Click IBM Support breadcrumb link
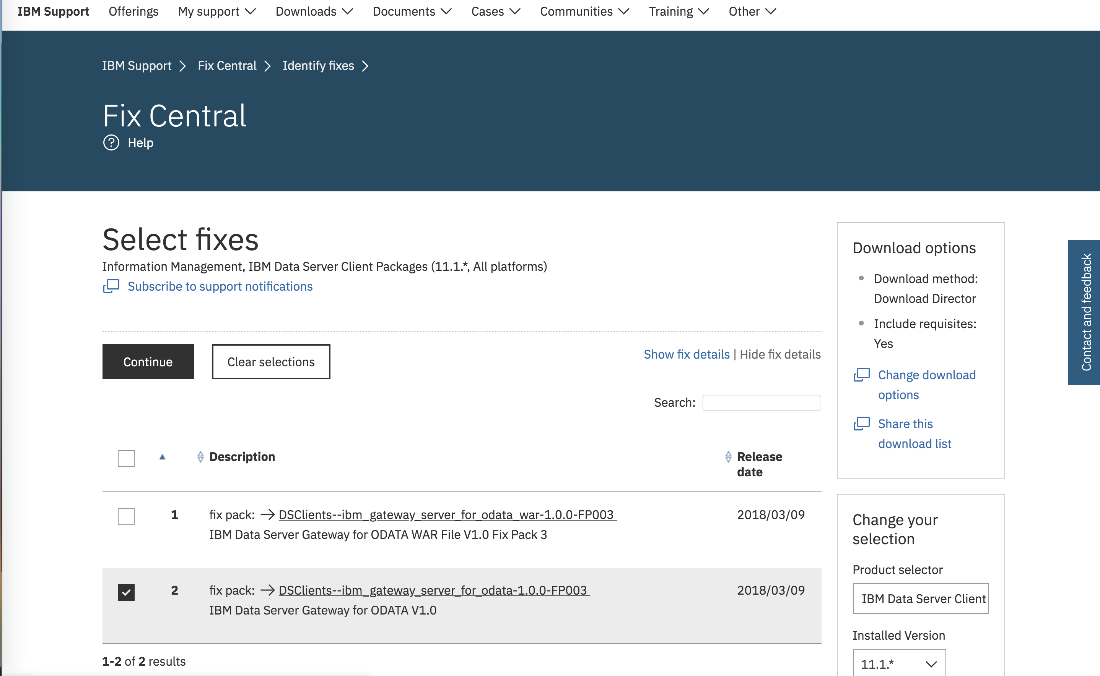1100x676 pixels. point(137,66)
